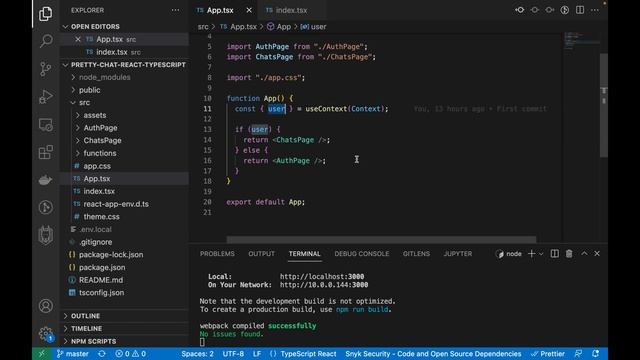The width and height of the screenshot is (640, 360).
Task: Close App.tsx in Open Editors list
Action: [x=78, y=39]
